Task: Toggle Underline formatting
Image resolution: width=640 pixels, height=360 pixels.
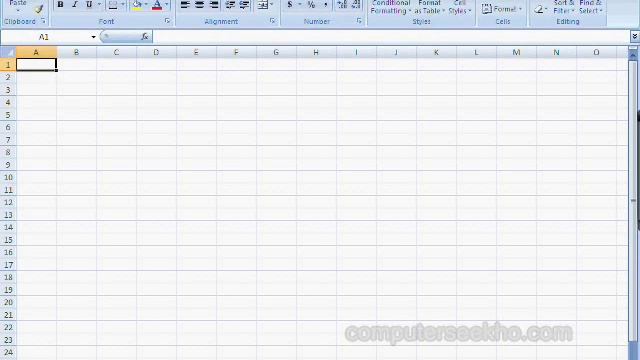Action: coord(89,4)
